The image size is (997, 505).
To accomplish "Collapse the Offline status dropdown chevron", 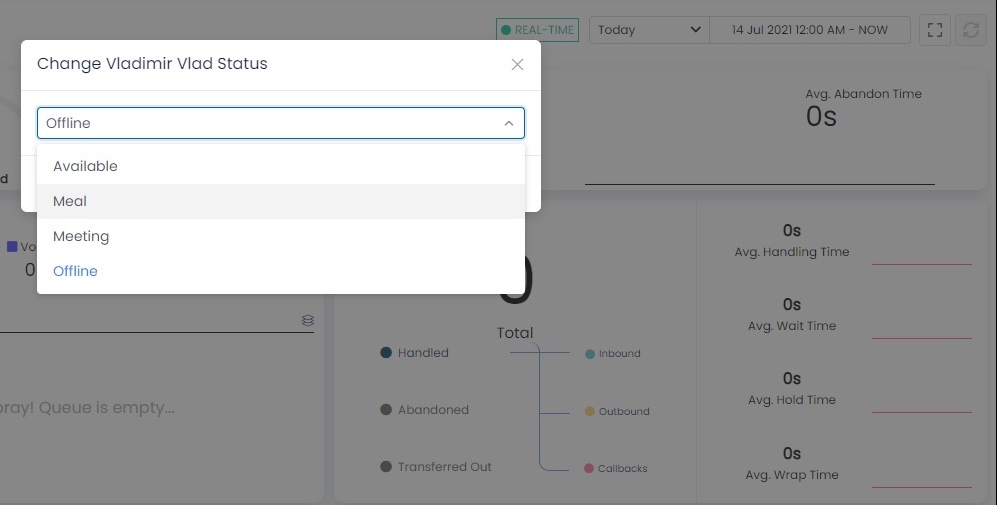I will point(509,123).
